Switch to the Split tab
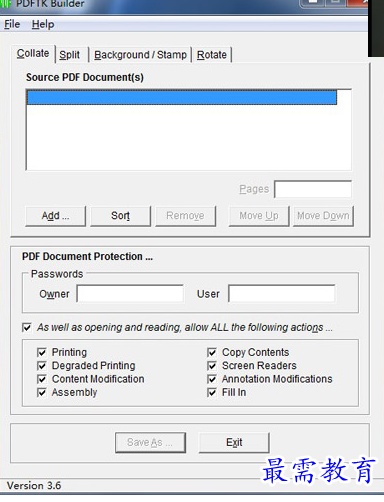This screenshot has width=384, height=502. point(69,55)
